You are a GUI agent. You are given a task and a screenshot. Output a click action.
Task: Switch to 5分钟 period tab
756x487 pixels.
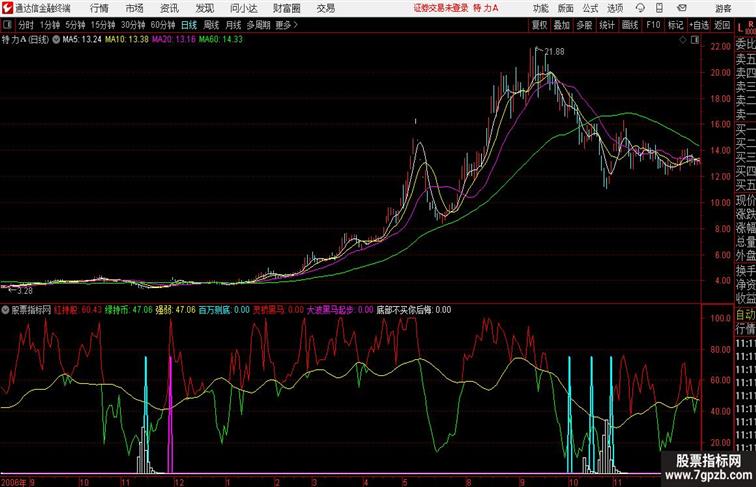tap(75, 25)
